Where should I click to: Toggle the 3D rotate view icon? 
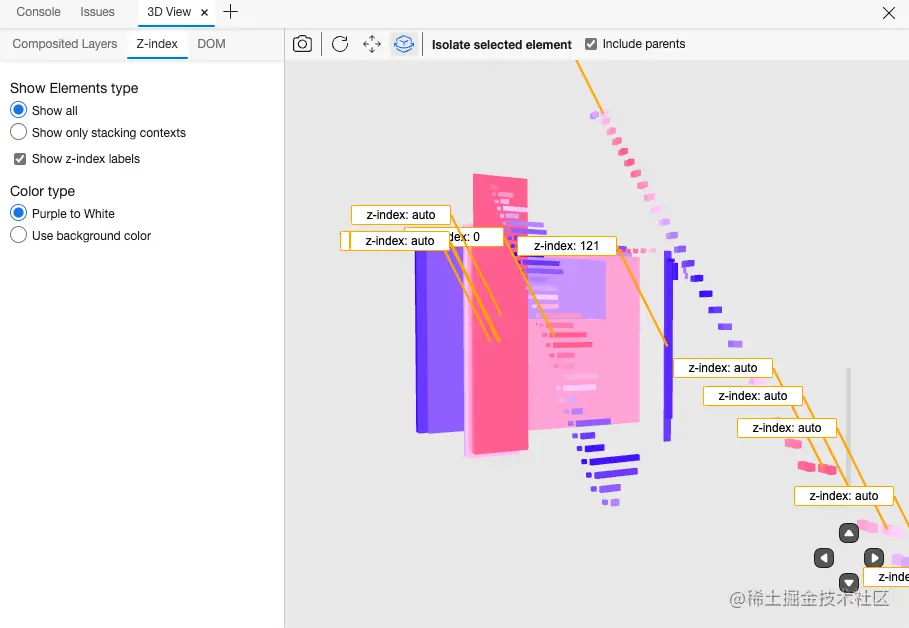403,44
